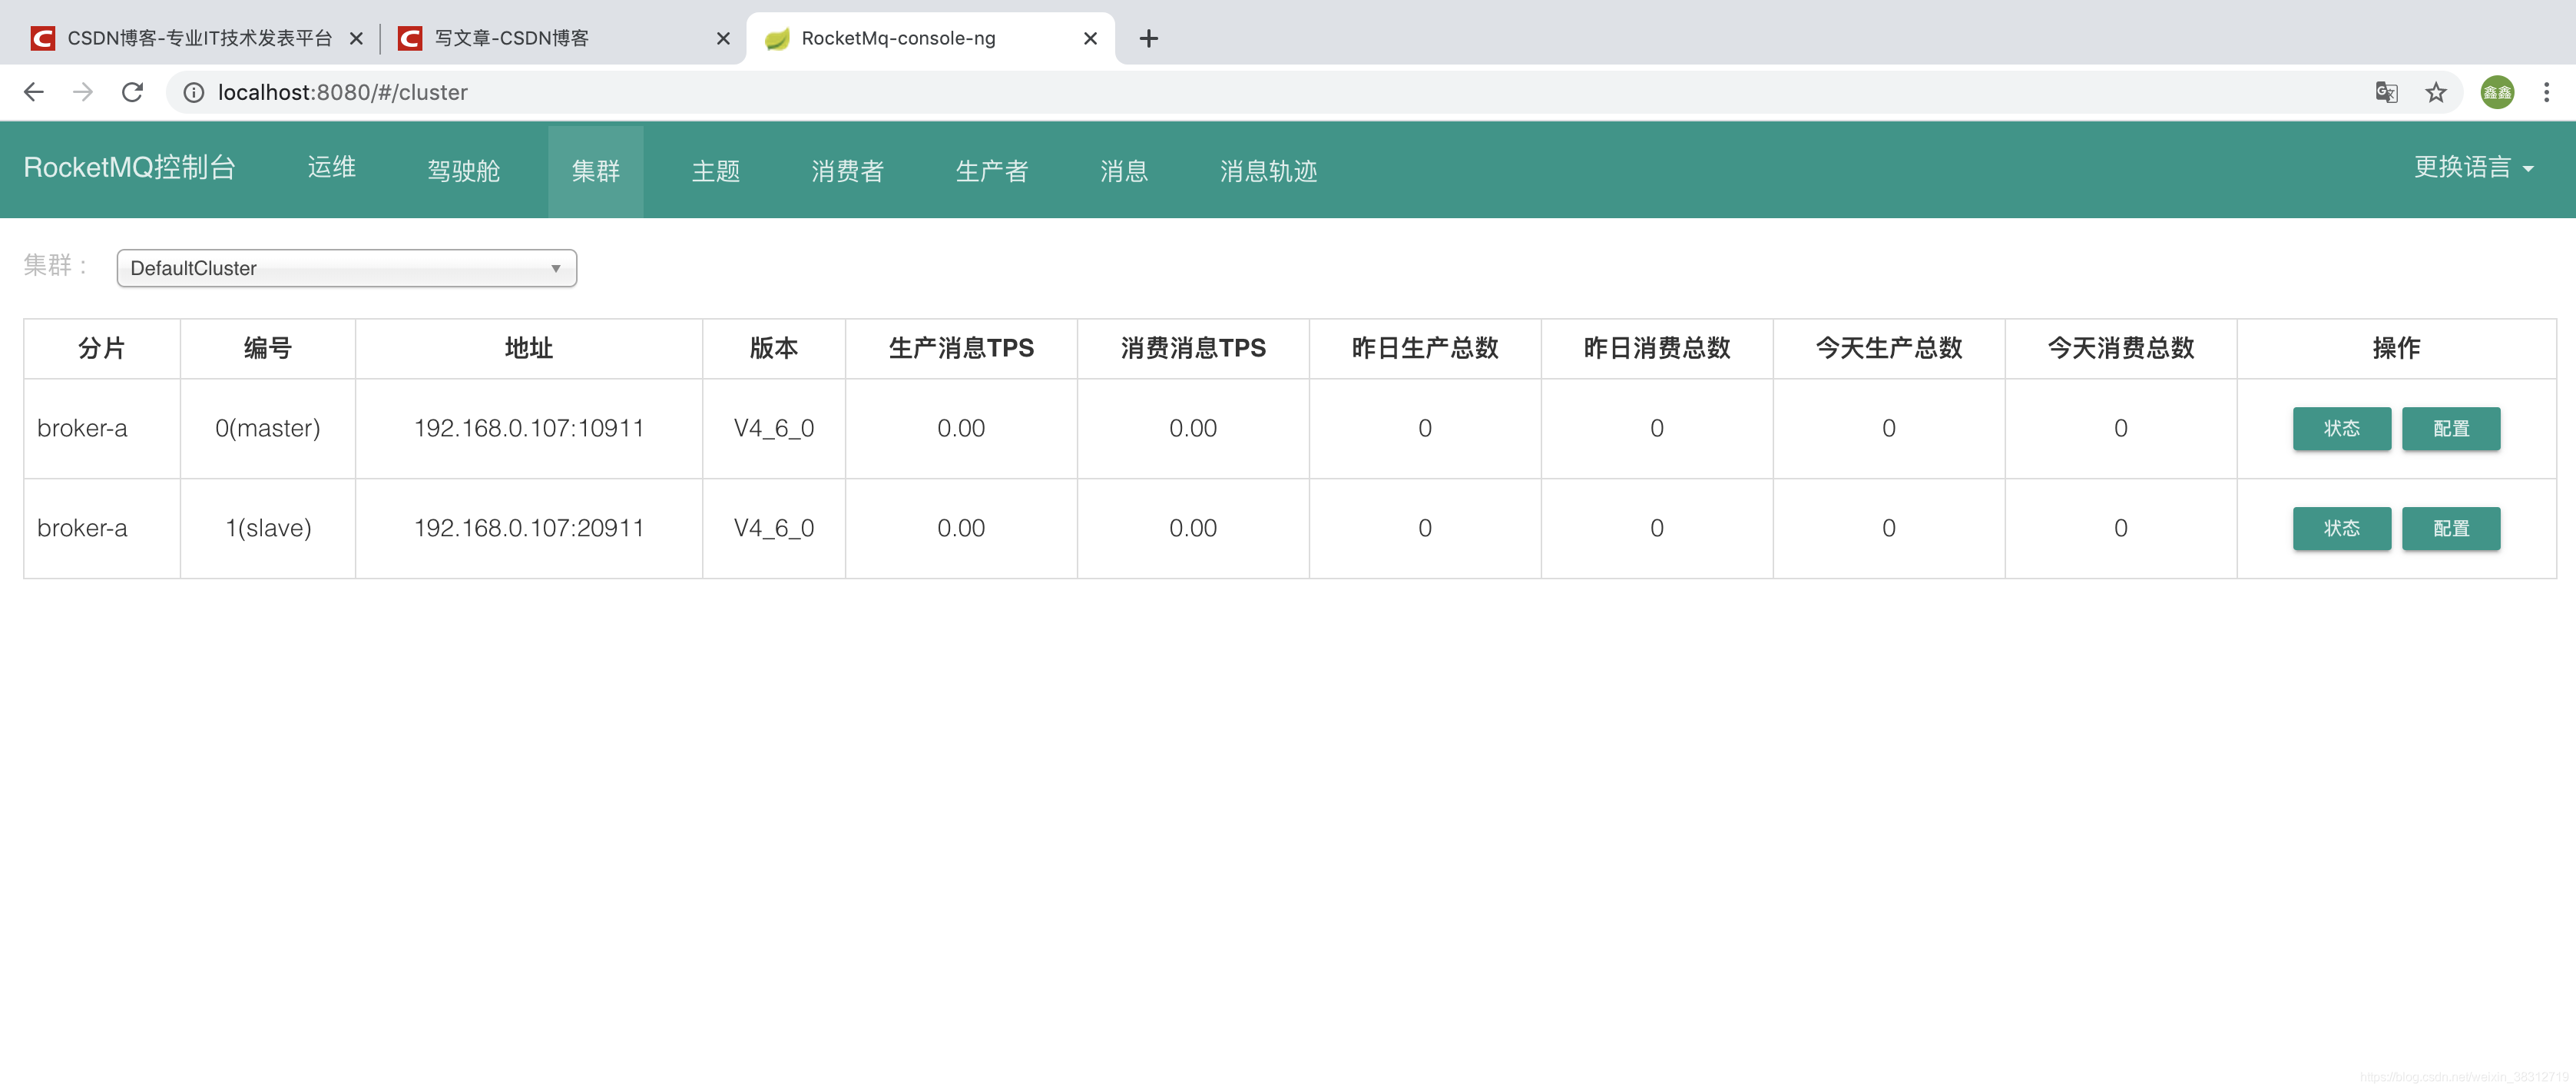Click the 地址 column header
Screen dimensions: 2576x1091
point(529,348)
